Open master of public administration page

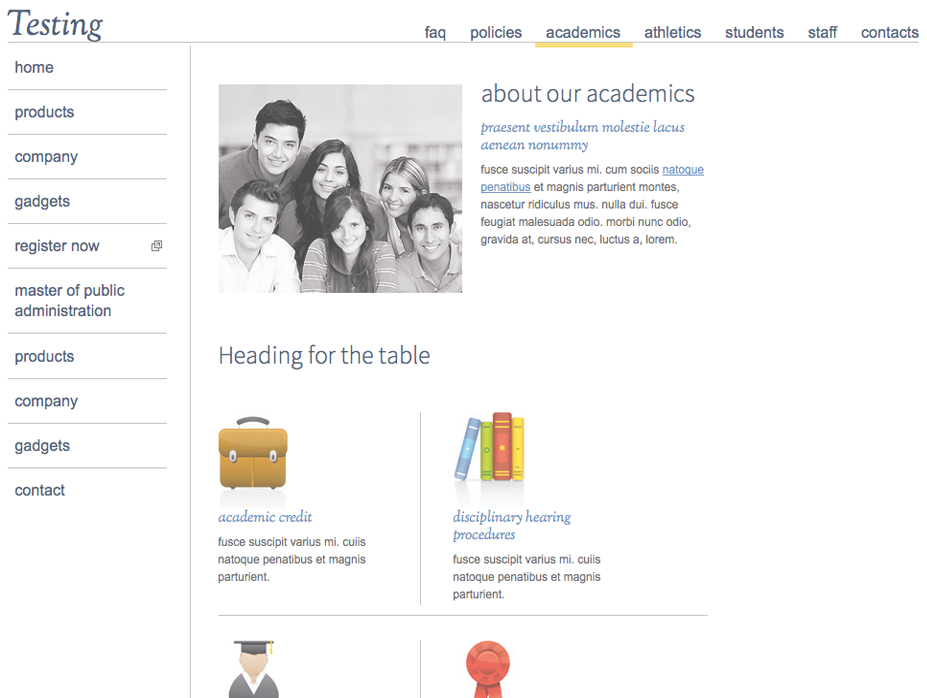click(x=70, y=301)
